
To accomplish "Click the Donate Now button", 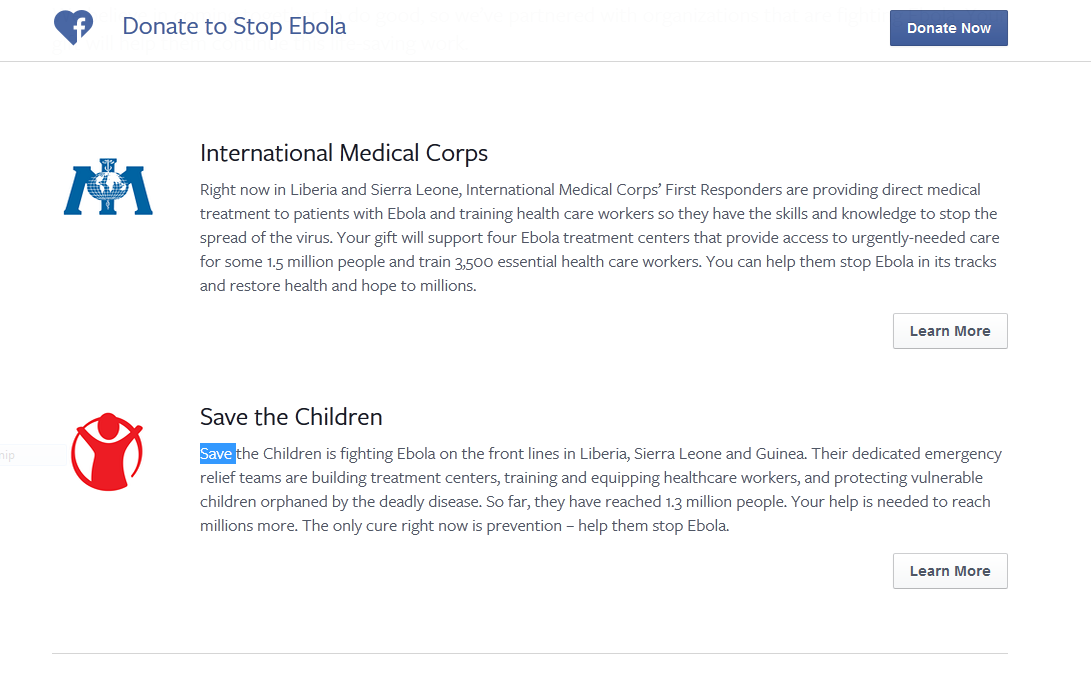I will pos(948,28).
